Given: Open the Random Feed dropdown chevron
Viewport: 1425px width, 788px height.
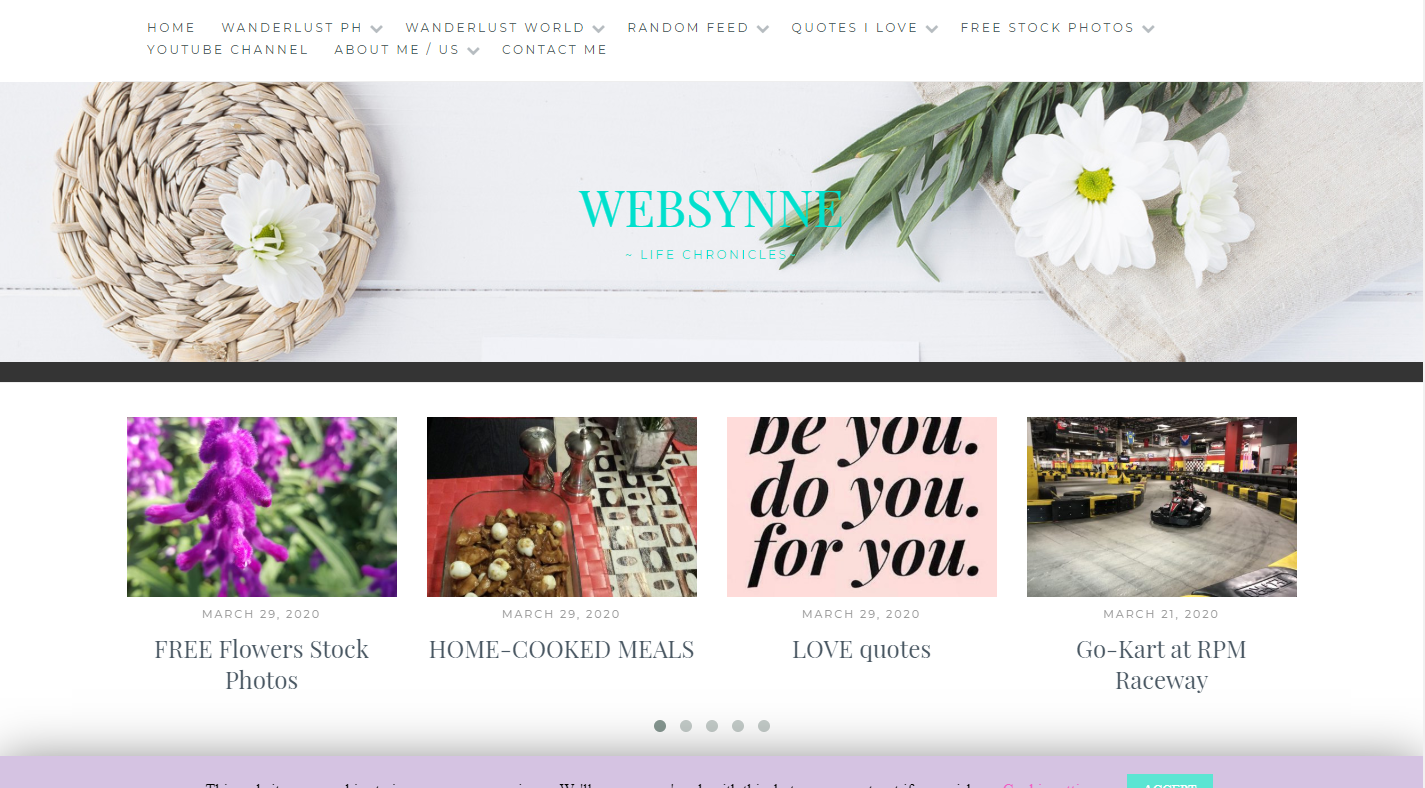Looking at the screenshot, I should (x=762, y=29).
